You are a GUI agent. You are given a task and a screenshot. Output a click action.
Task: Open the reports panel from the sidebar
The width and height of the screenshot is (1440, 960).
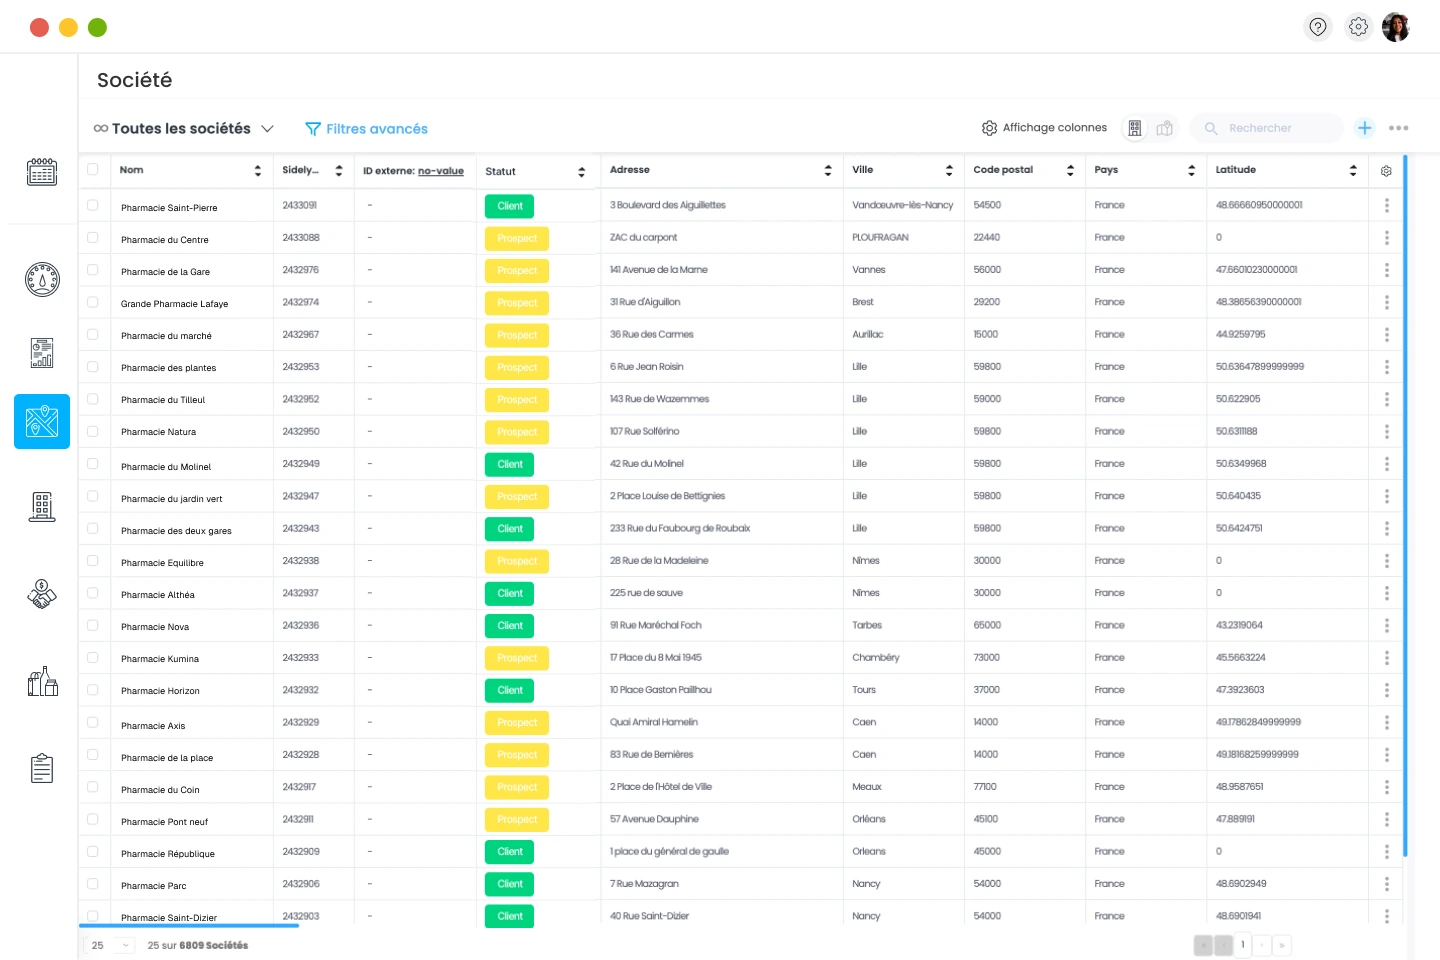tap(41, 352)
